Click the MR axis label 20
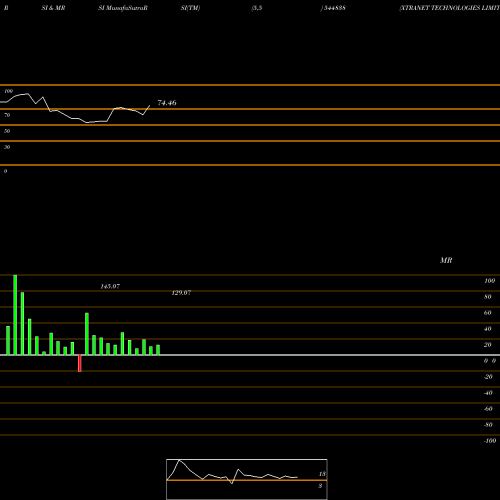500x500 pixels. pos(488,345)
